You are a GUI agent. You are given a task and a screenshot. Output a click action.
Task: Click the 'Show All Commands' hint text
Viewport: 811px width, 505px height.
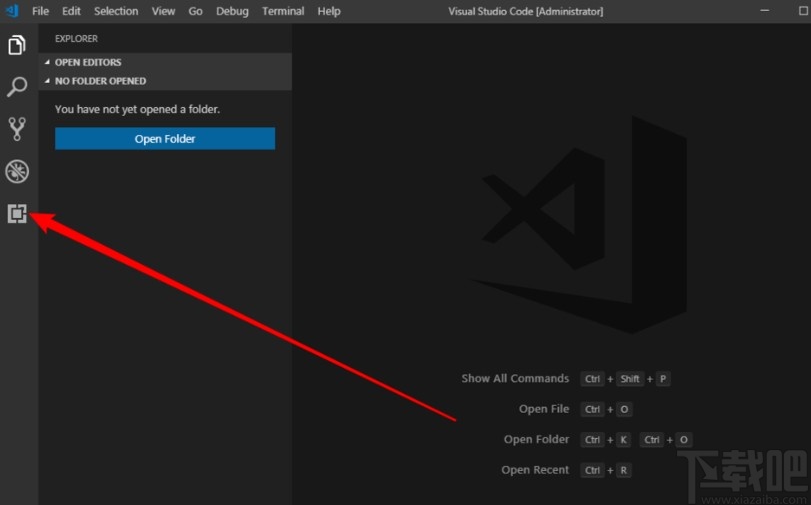(515, 378)
